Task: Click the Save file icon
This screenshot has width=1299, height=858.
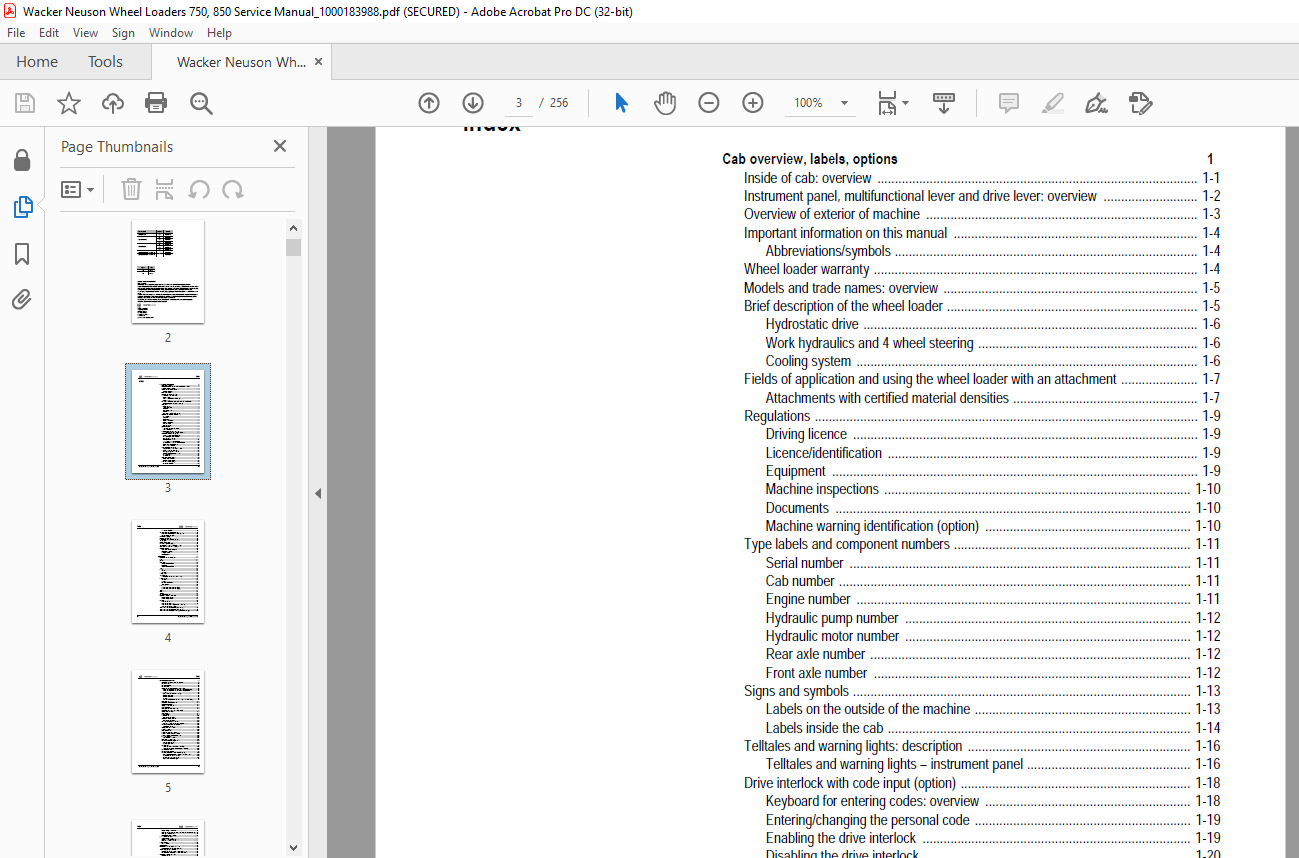Action: coord(25,103)
